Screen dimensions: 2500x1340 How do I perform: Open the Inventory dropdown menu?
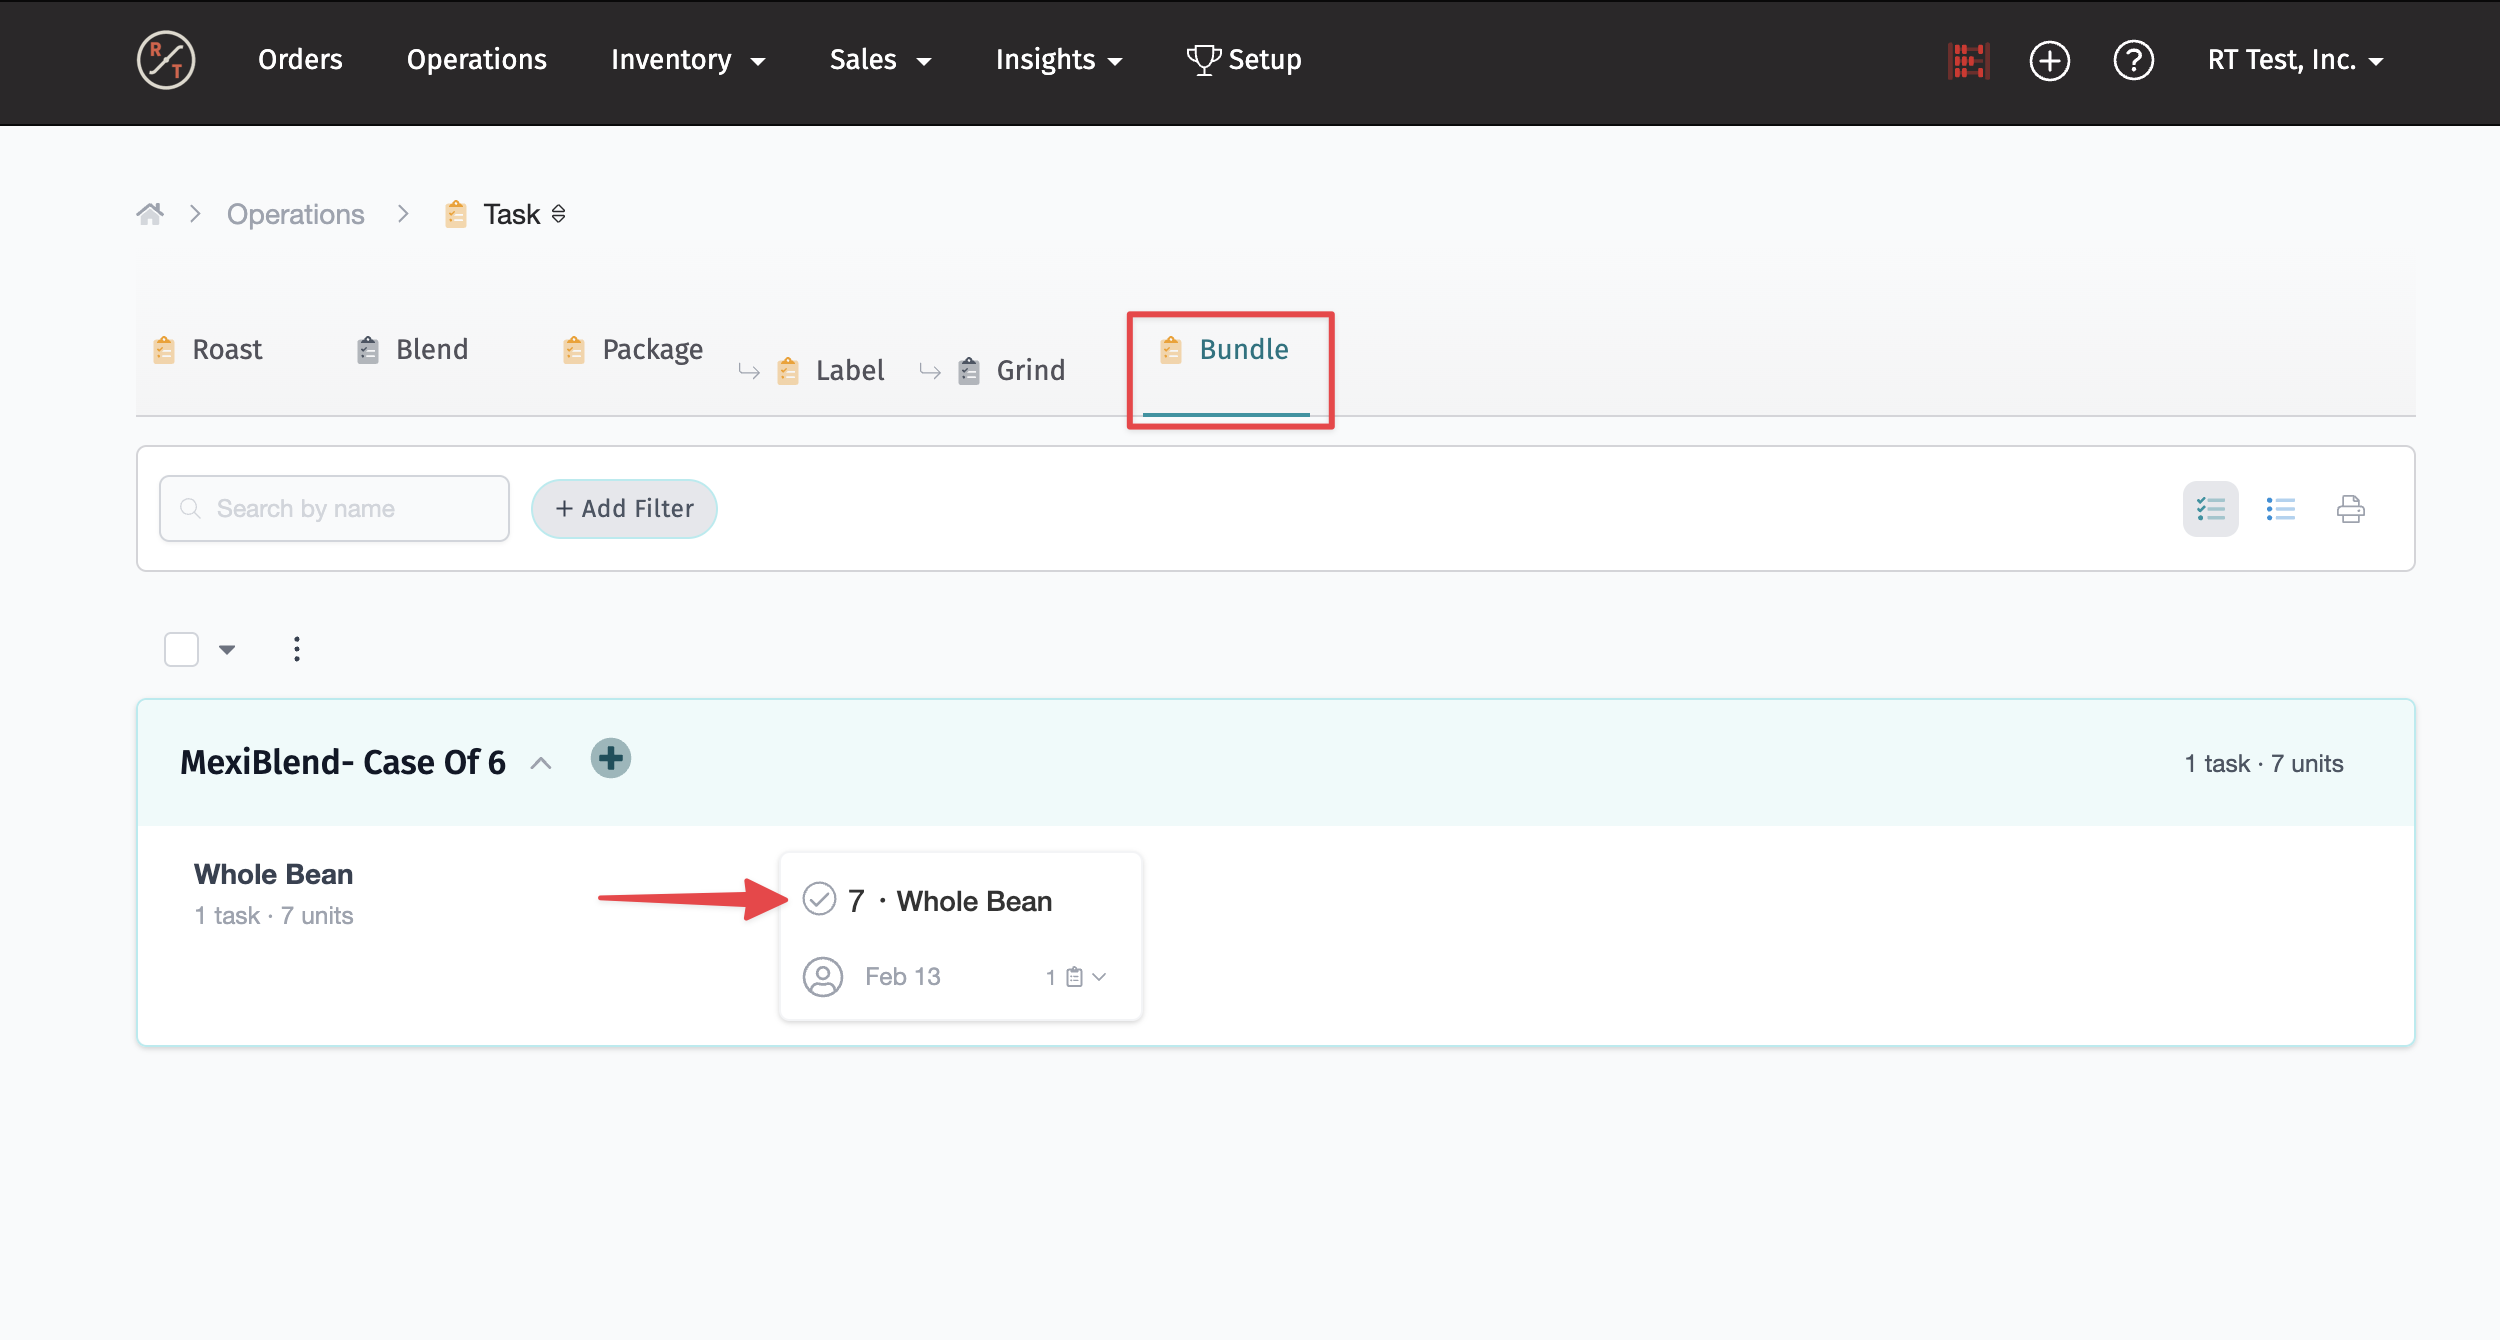point(688,60)
